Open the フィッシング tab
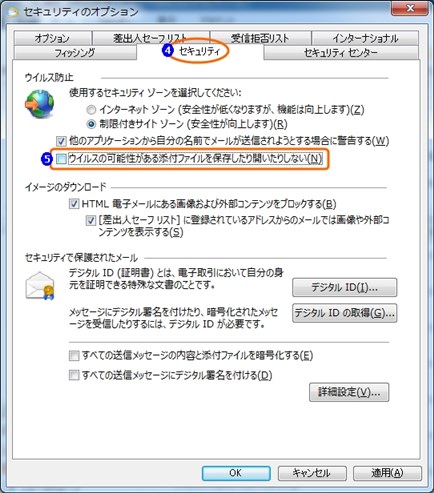 [x=75, y=53]
